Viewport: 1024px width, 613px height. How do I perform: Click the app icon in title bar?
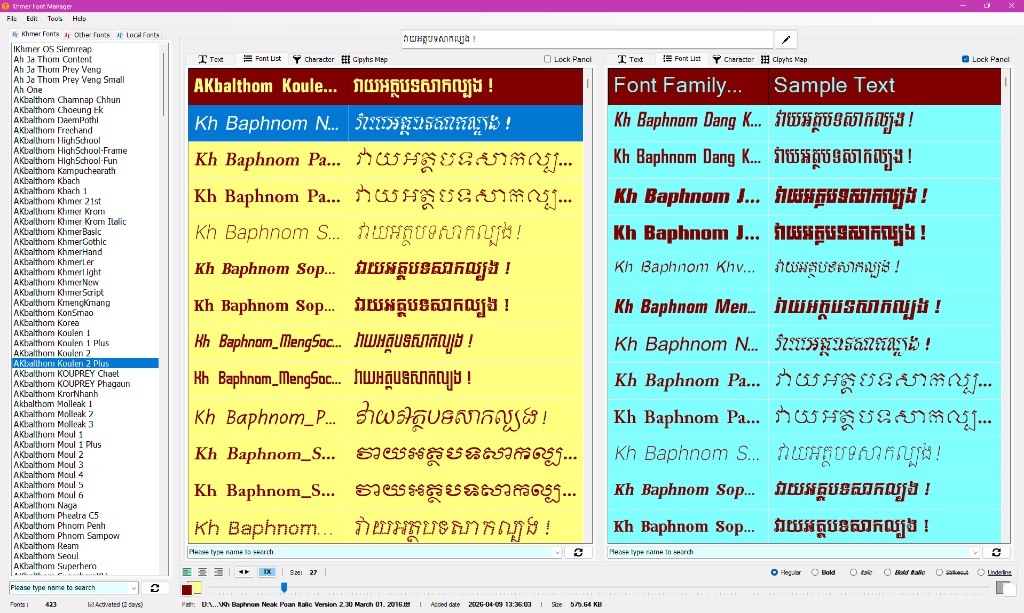click(x=6, y=6)
